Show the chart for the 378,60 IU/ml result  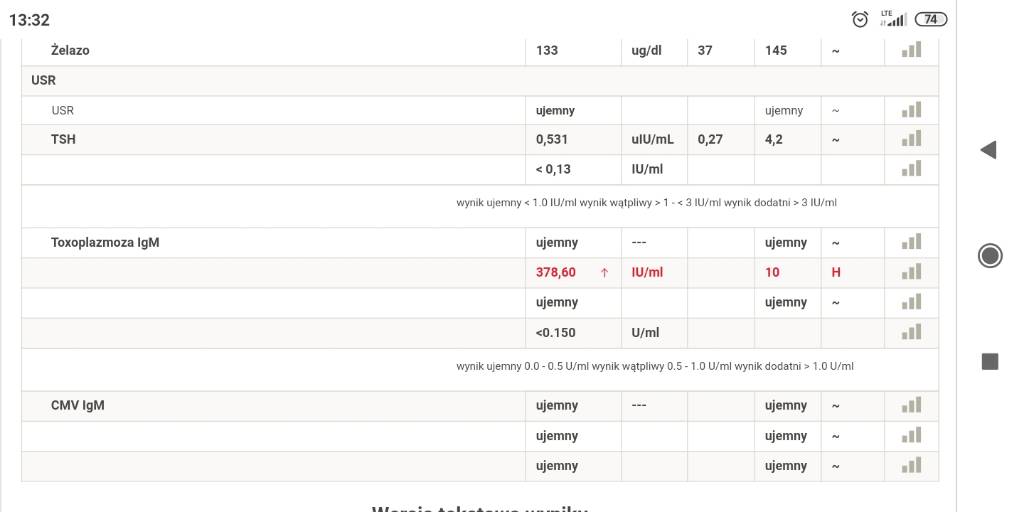point(911,272)
